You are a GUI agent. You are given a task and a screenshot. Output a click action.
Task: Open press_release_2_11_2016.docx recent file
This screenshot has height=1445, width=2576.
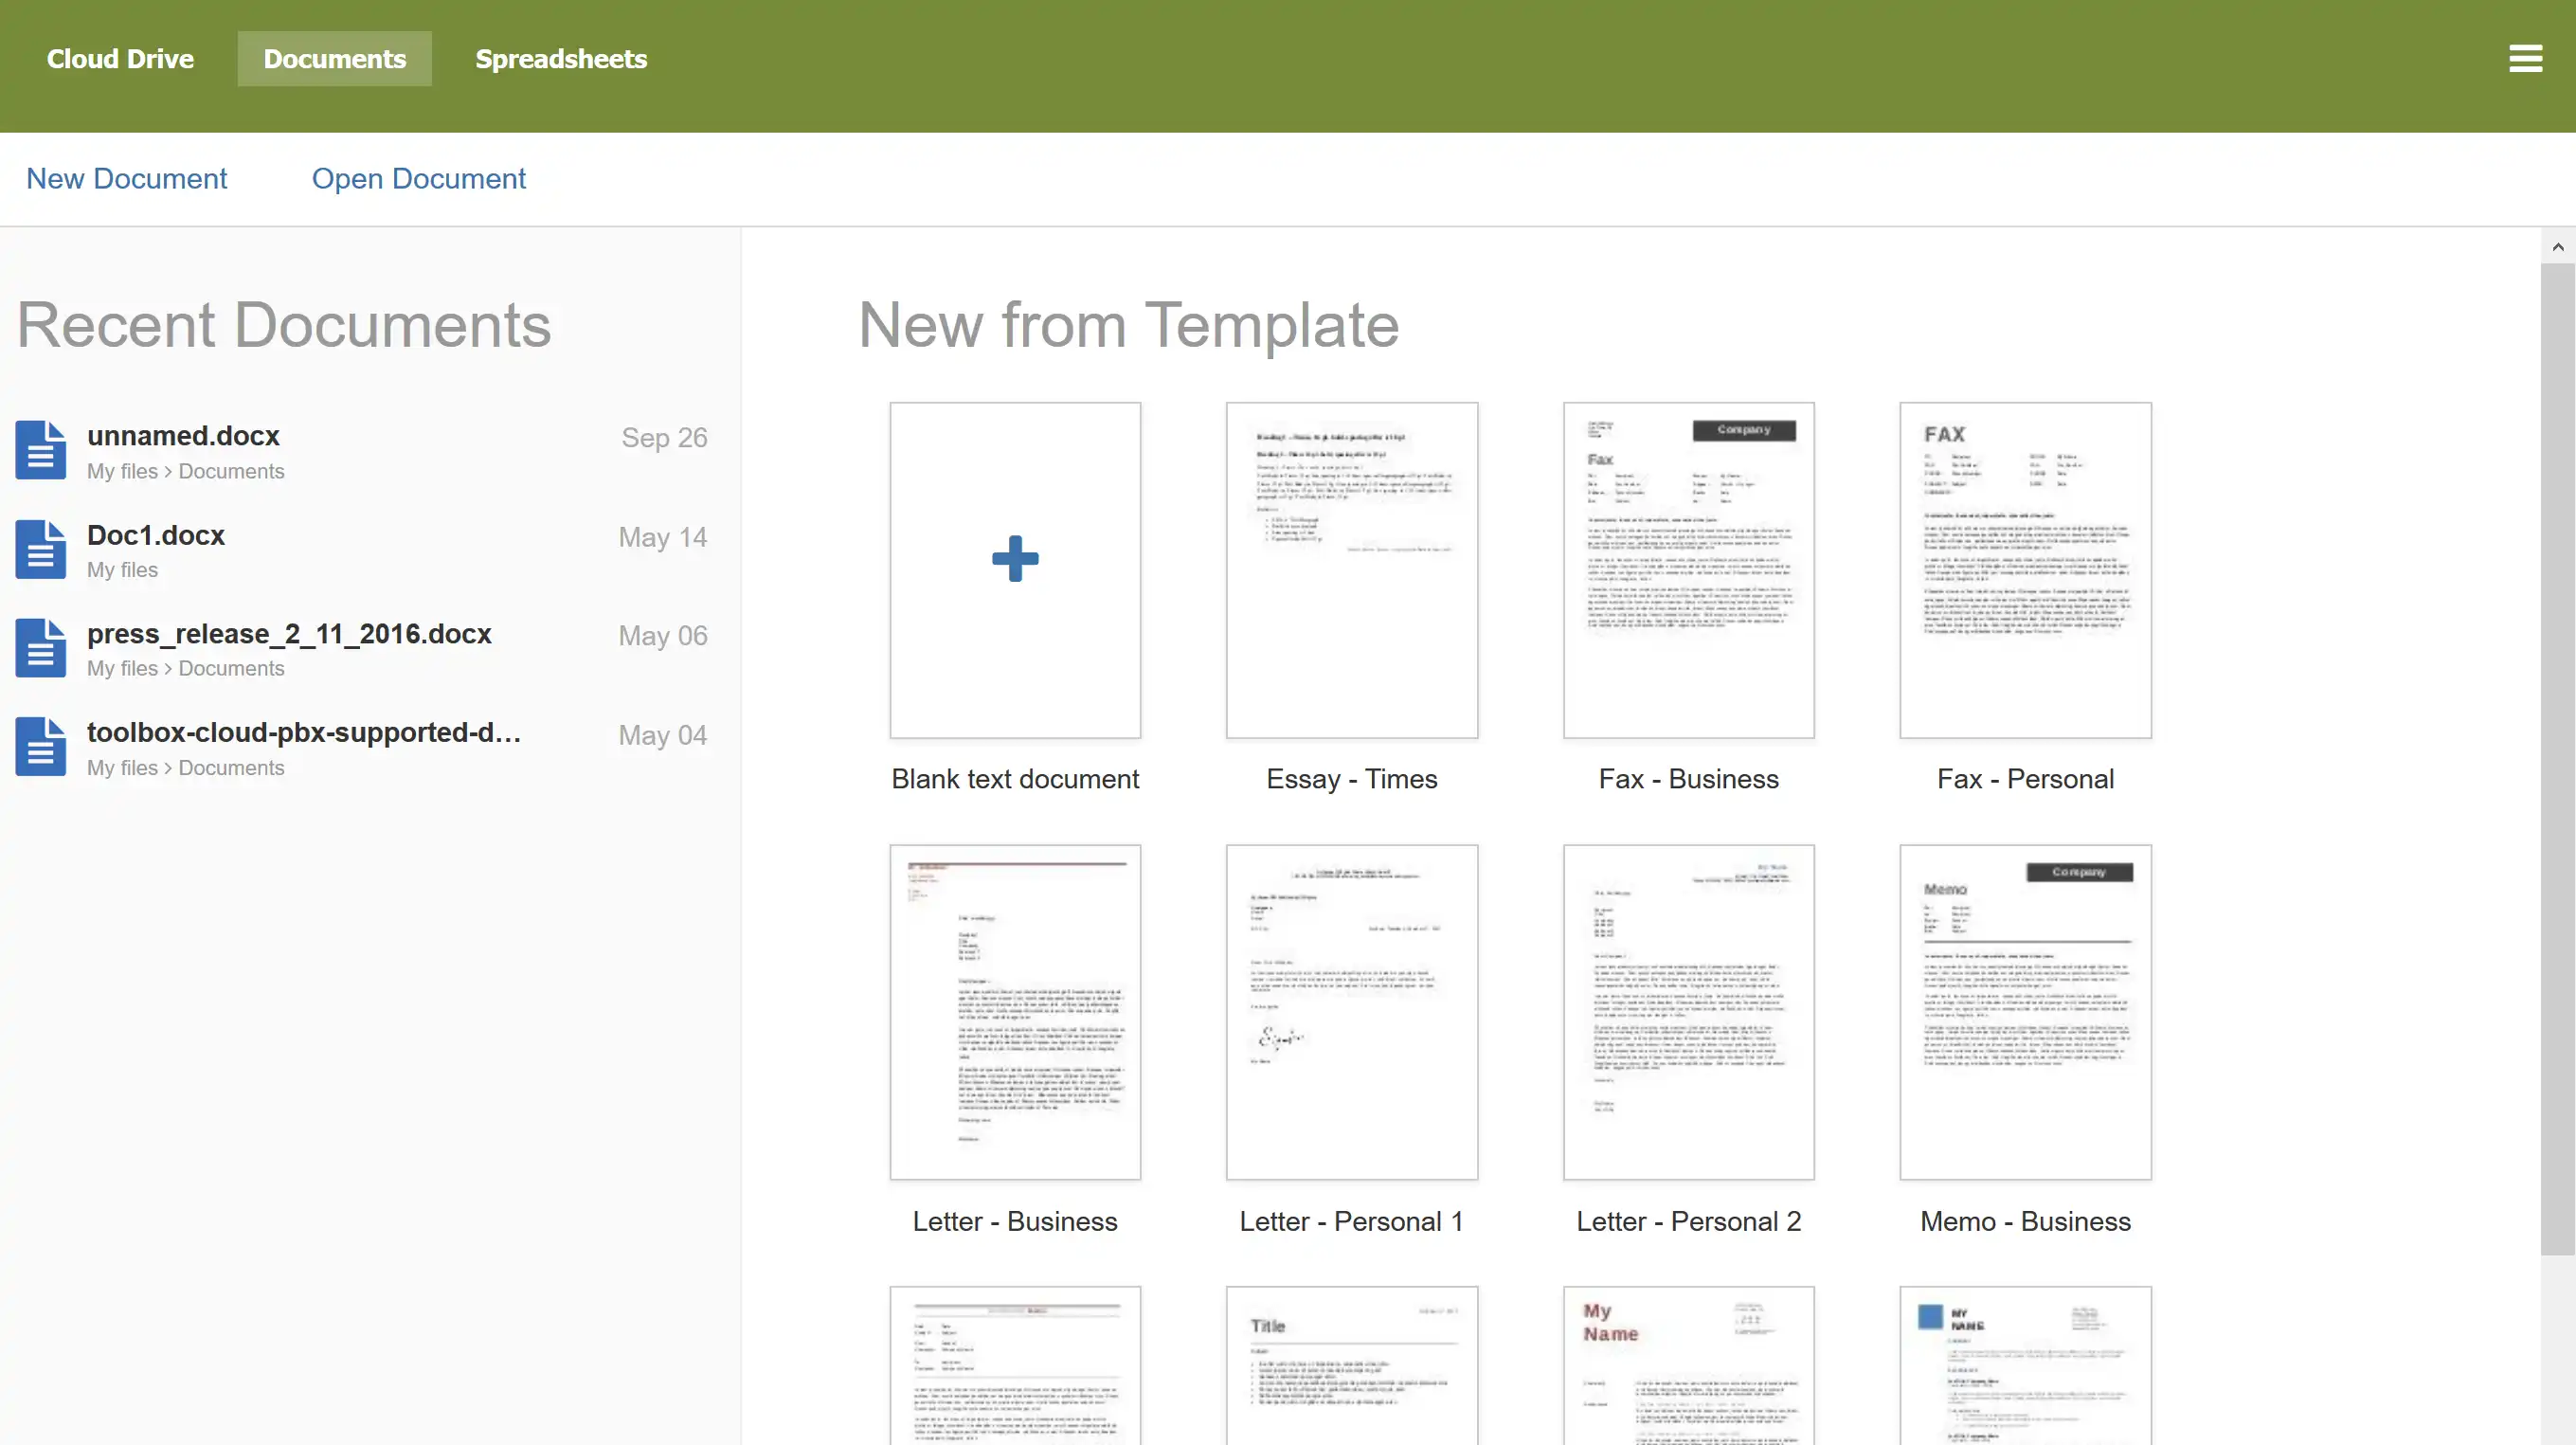[288, 633]
